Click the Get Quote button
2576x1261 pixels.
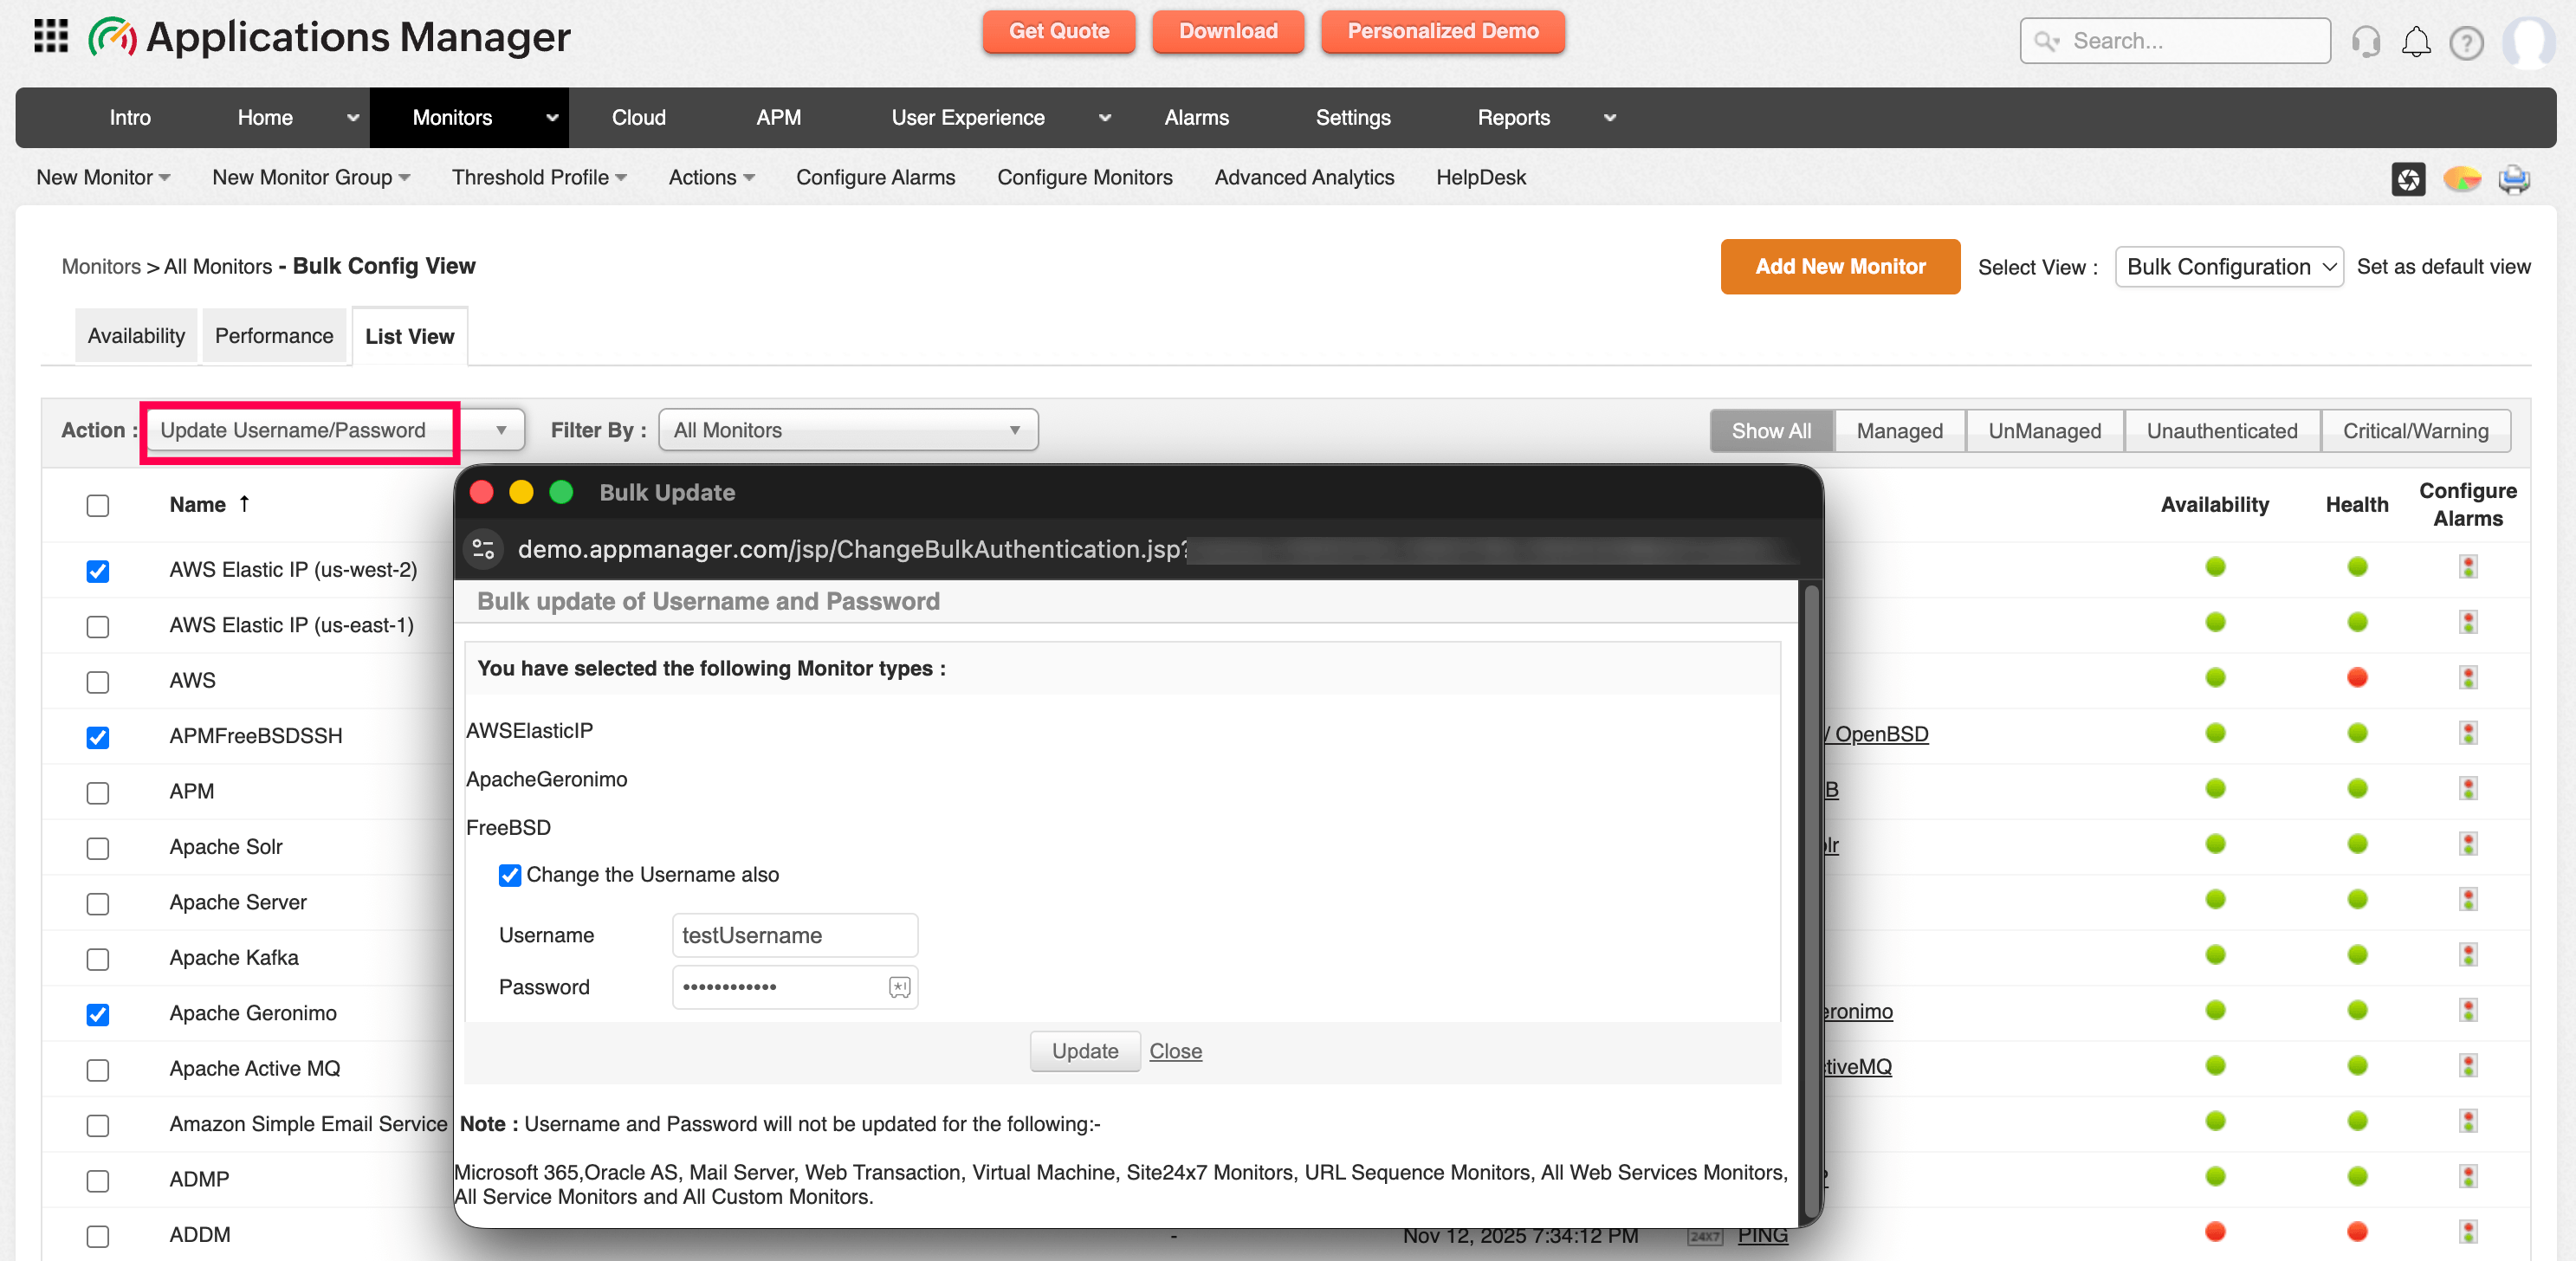coord(1059,31)
